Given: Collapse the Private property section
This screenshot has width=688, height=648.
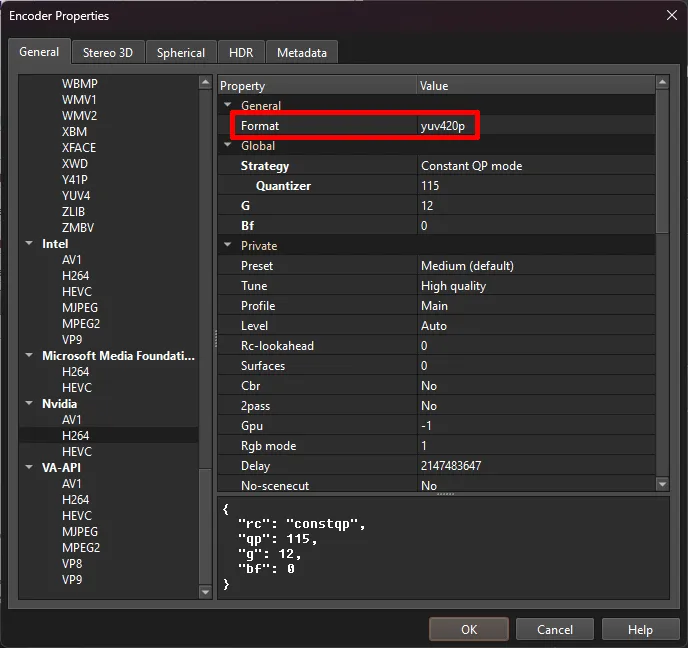Looking at the screenshot, I should (228, 246).
